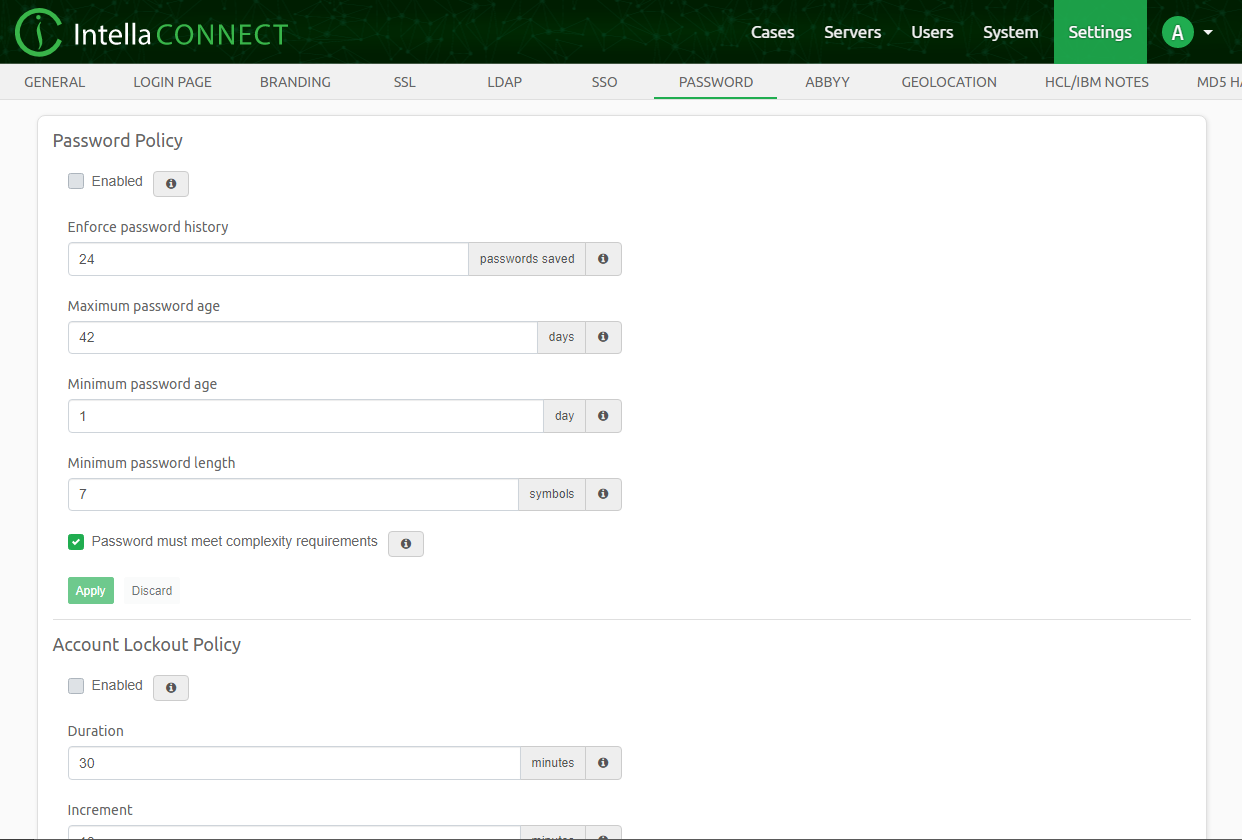This screenshot has height=840, width=1242.
Task: Switch to the LDAP tab
Action: tap(504, 82)
